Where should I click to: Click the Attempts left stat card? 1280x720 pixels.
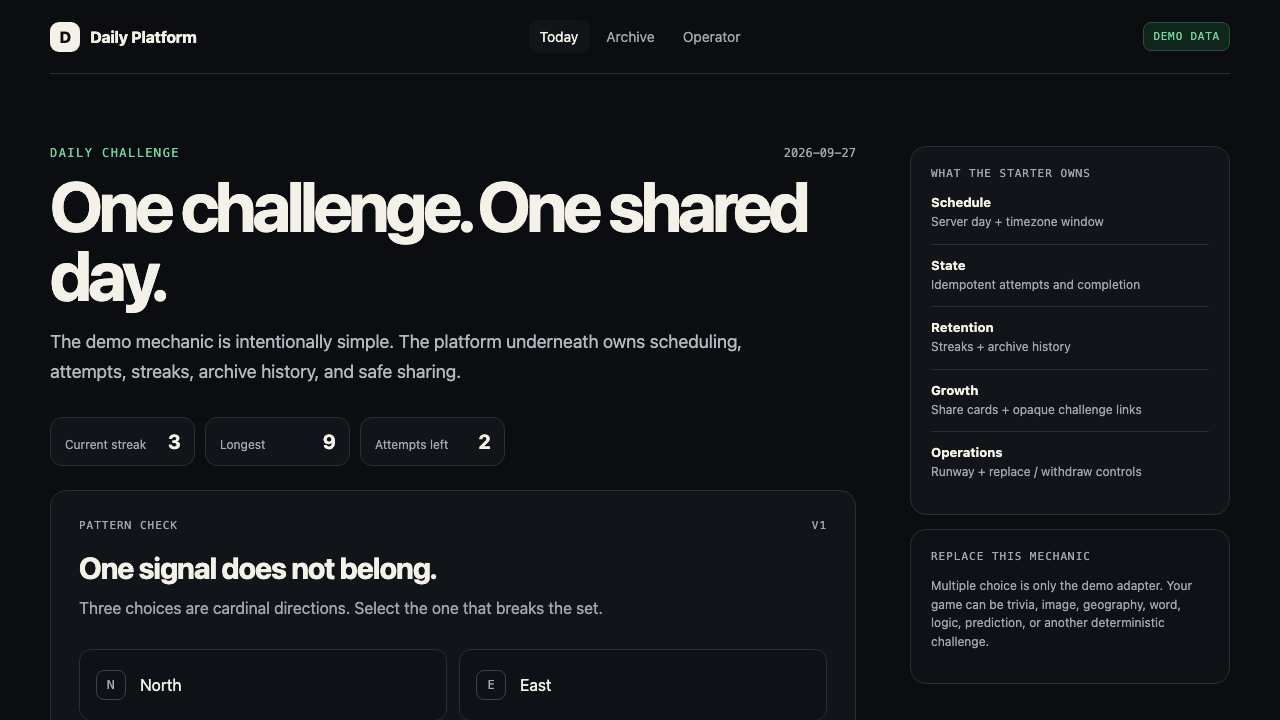click(432, 442)
